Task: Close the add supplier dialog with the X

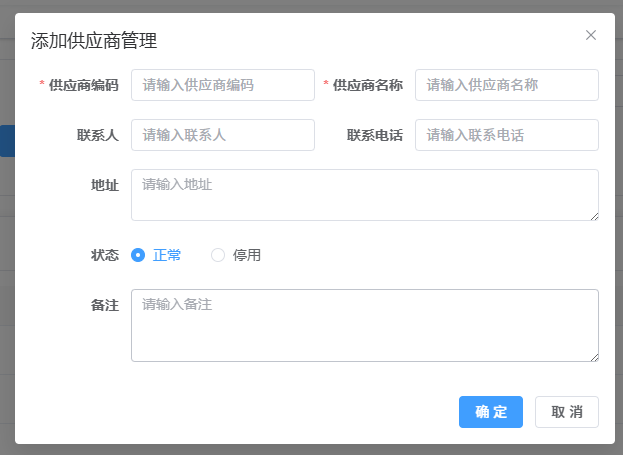Action: (591, 35)
